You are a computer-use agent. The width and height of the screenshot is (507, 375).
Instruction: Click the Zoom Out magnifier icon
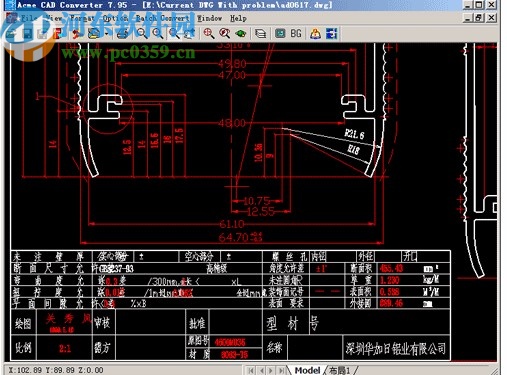pos(142,34)
